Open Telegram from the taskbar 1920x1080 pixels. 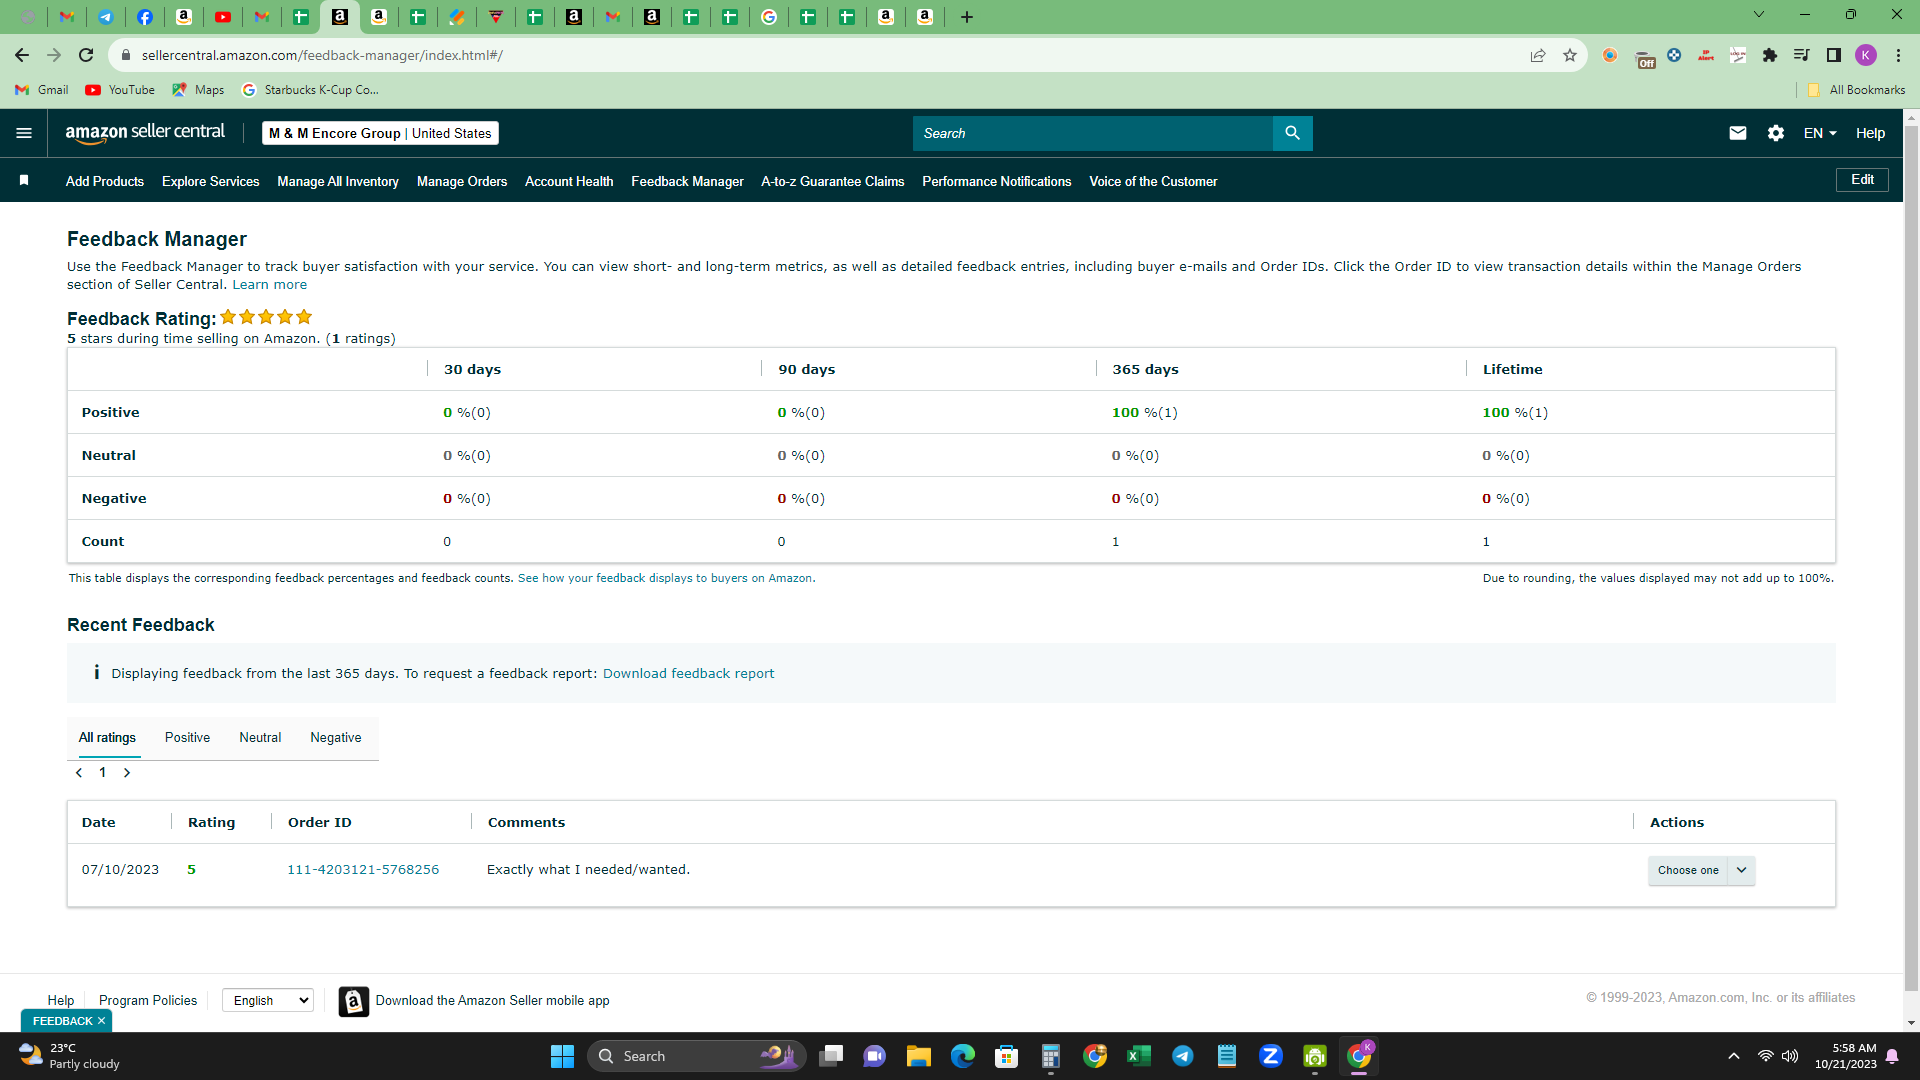tap(1183, 1056)
